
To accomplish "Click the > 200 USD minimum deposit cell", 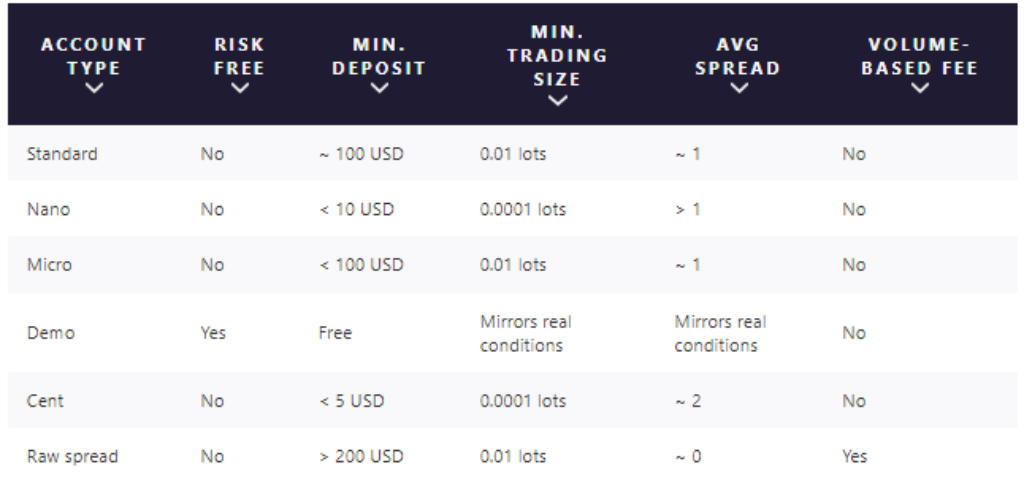I will [x=361, y=456].
